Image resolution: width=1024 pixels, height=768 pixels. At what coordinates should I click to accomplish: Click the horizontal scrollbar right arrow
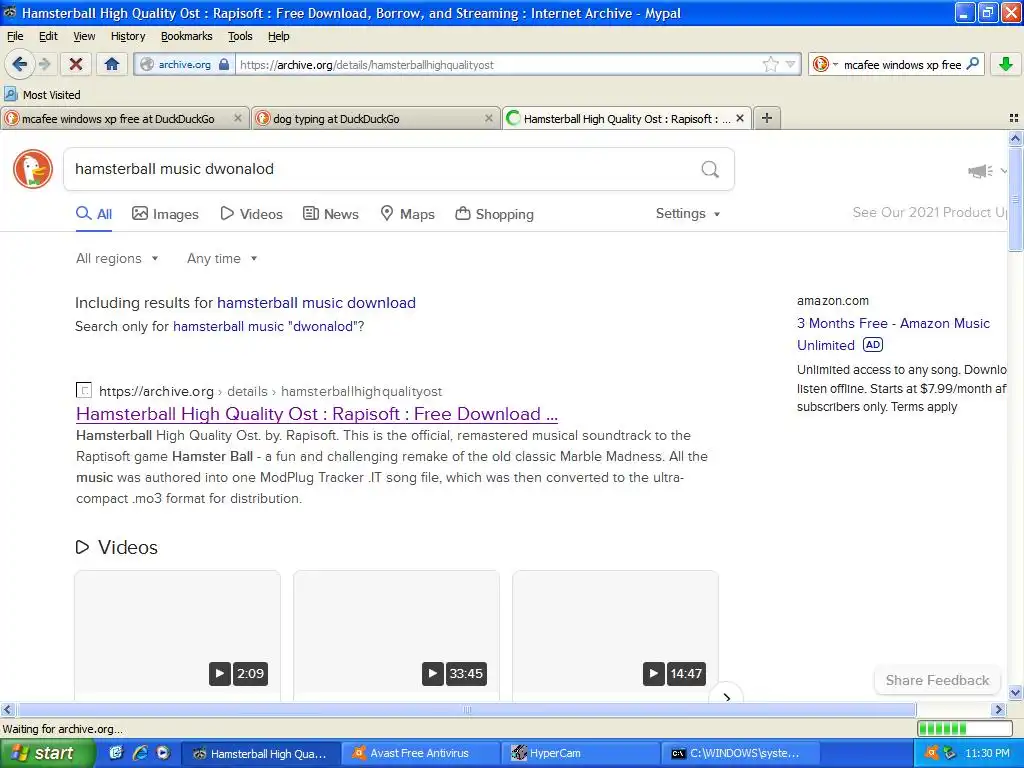point(999,709)
